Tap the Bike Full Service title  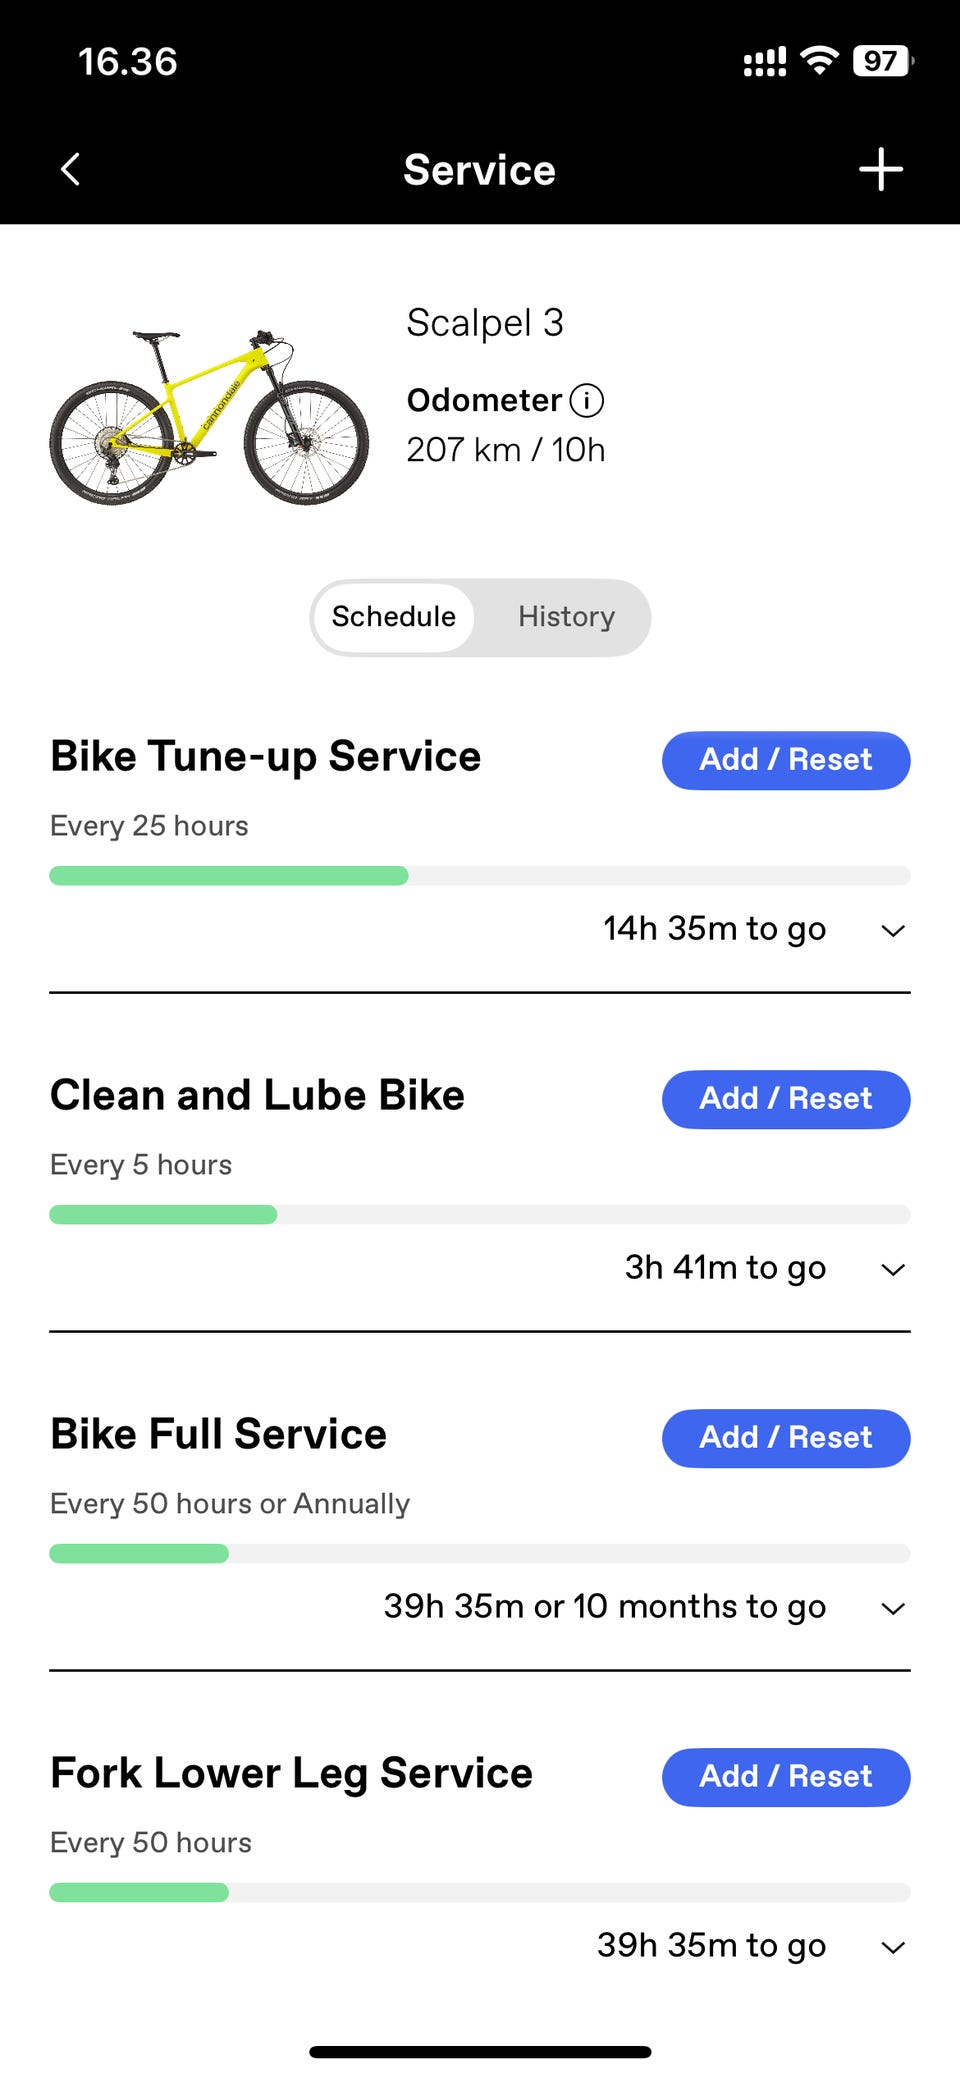pos(218,1434)
